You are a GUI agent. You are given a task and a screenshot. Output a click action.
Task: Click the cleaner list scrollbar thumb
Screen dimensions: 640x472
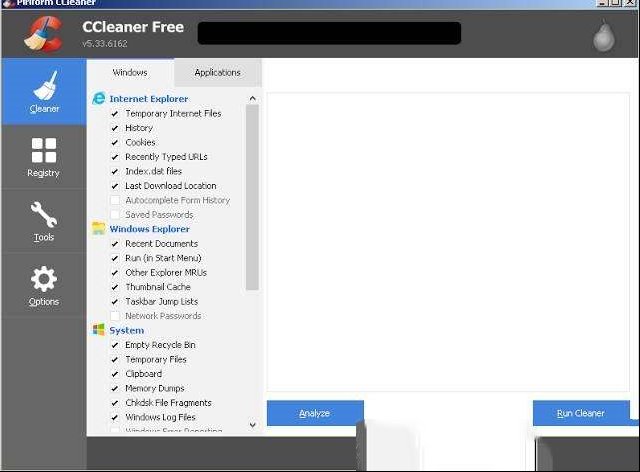click(x=253, y=197)
